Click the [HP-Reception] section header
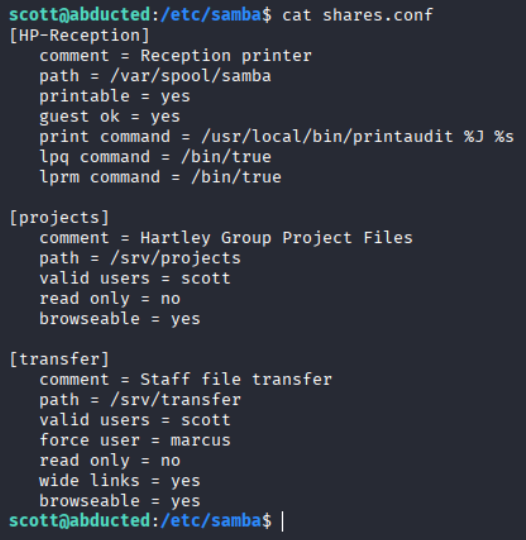The height and width of the screenshot is (540, 526). [x=80, y=35]
